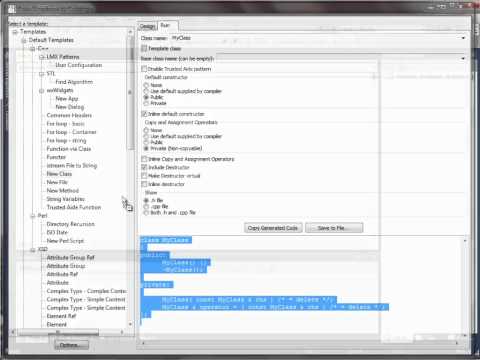Select the New App template
480x360 pixels.
[x=67, y=99]
